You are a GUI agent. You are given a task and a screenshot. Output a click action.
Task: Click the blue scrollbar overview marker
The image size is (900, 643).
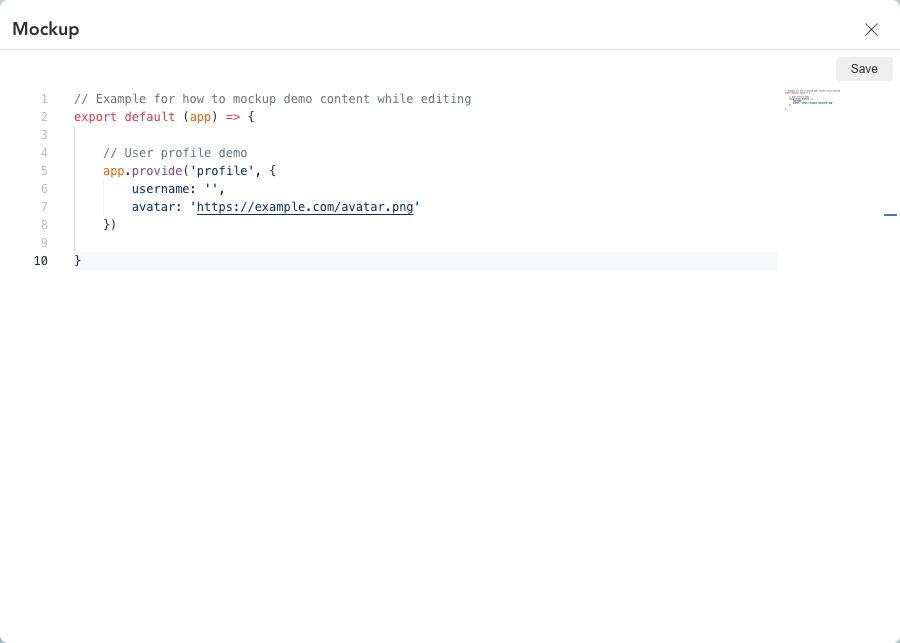[890, 215]
